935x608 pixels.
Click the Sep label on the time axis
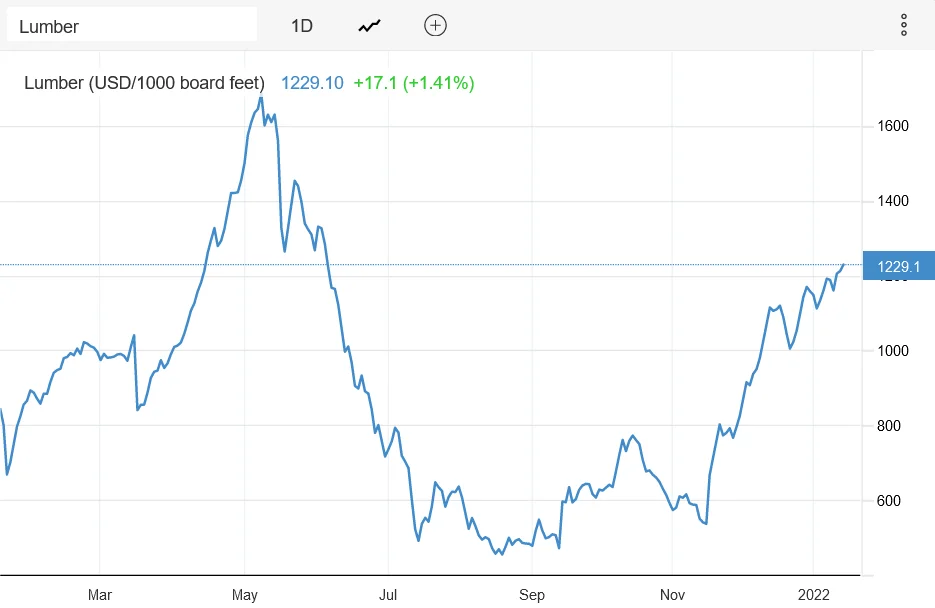(x=532, y=595)
